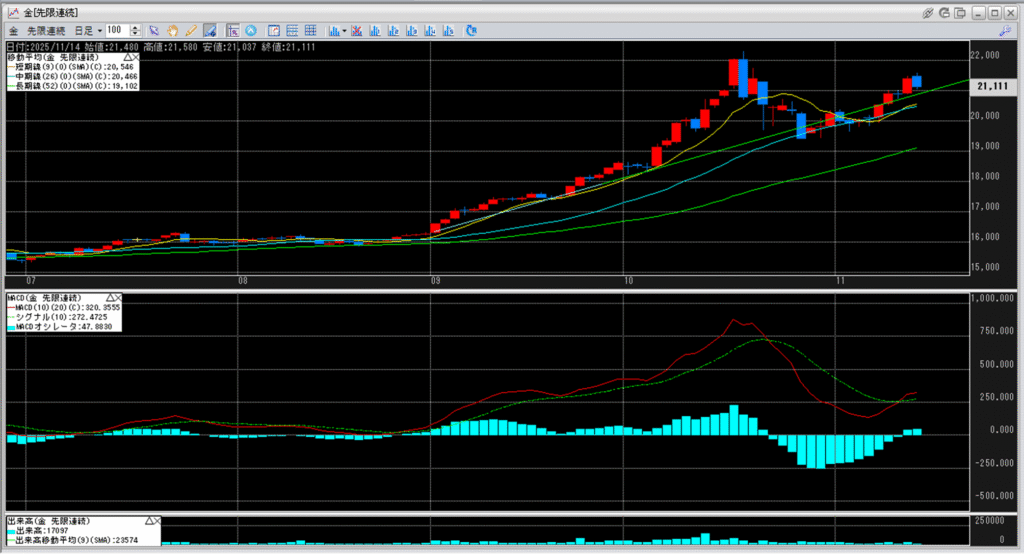Expand the chart indicator dropdown arrow
The height and width of the screenshot is (554, 1024).
(344, 31)
